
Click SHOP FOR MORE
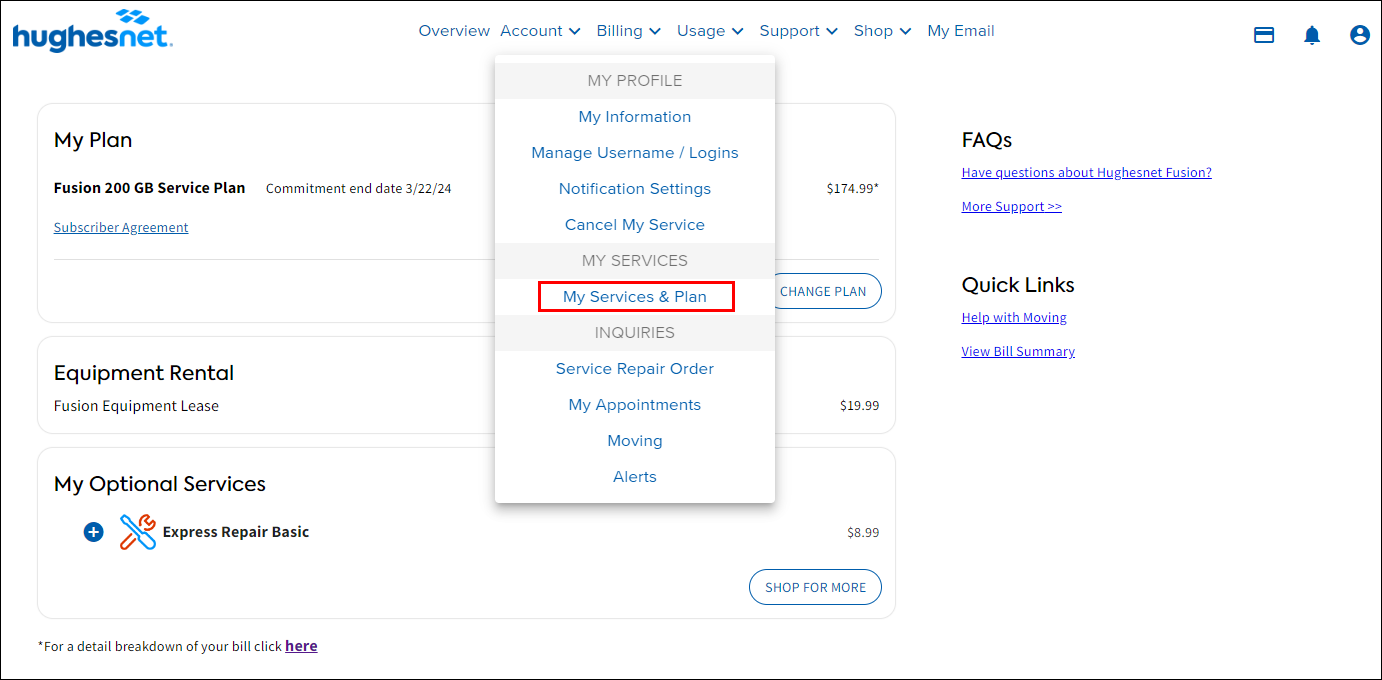[x=815, y=587]
